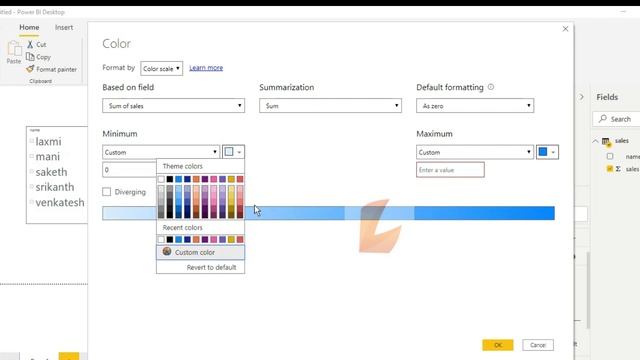This screenshot has height=360, width=640.
Task: Pick the yellow theme color swatch
Action: [x=231, y=179]
